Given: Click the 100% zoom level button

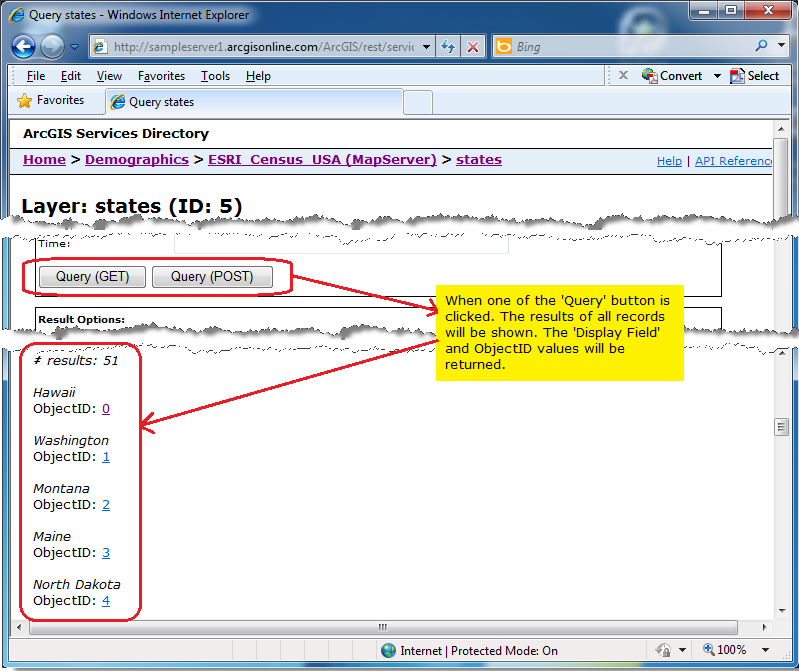Looking at the screenshot, I should tap(724, 650).
